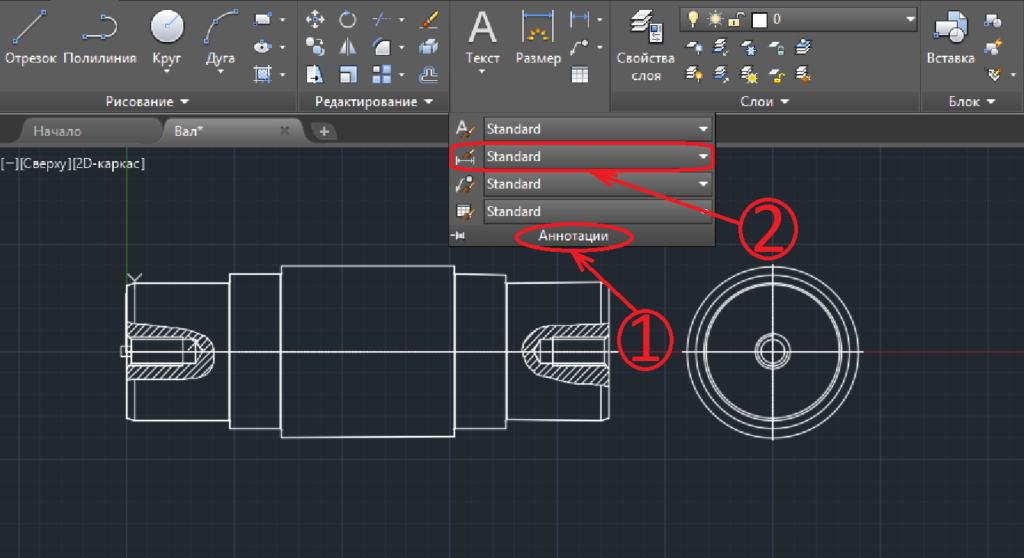Choose the Rotate tool icon
The width and height of the screenshot is (1024, 558).
pyautogui.click(x=348, y=19)
